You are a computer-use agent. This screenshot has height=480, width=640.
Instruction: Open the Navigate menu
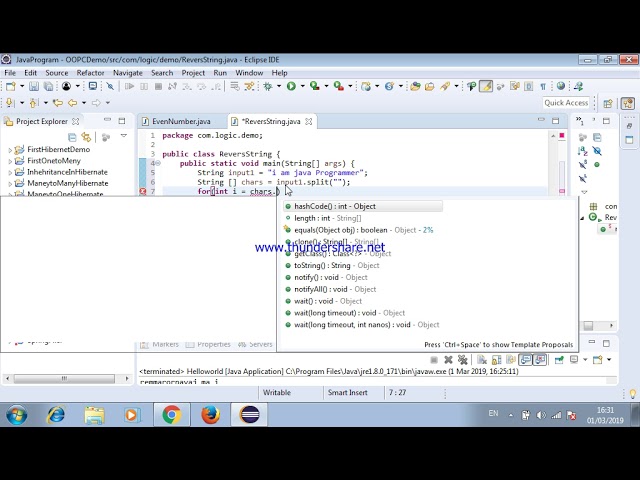[x=128, y=73]
